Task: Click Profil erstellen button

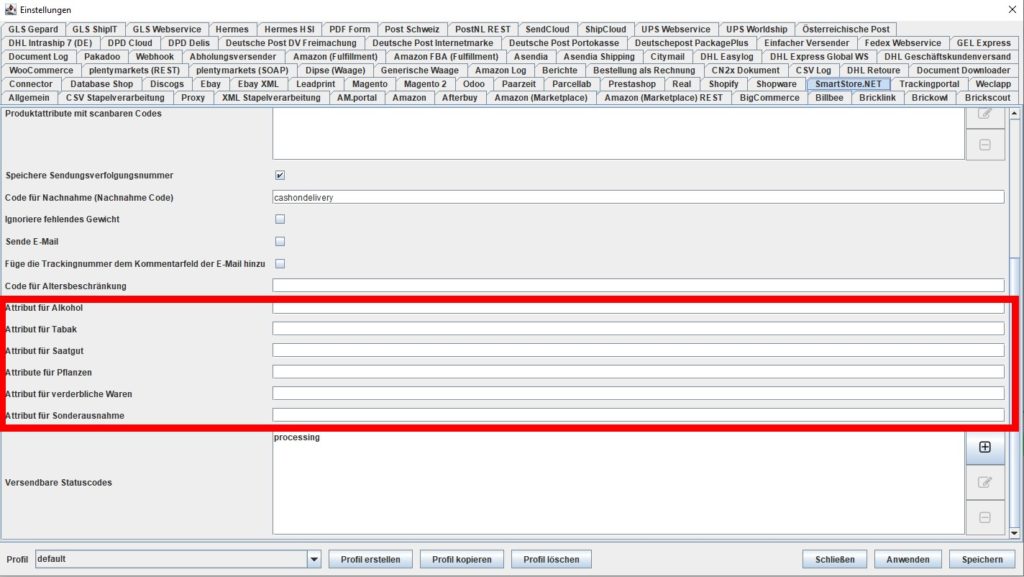Action: click(370, 559)
